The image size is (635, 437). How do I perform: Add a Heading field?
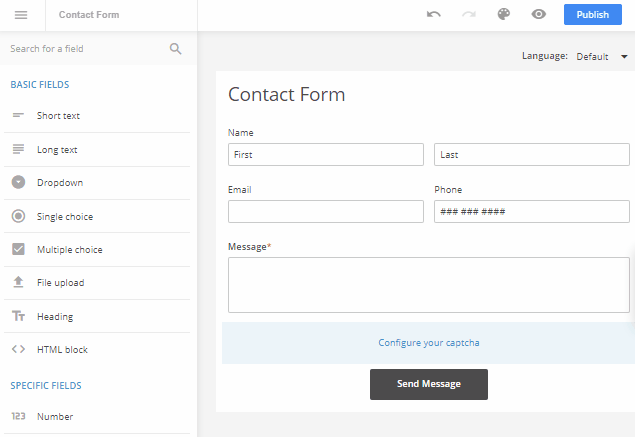97,316
